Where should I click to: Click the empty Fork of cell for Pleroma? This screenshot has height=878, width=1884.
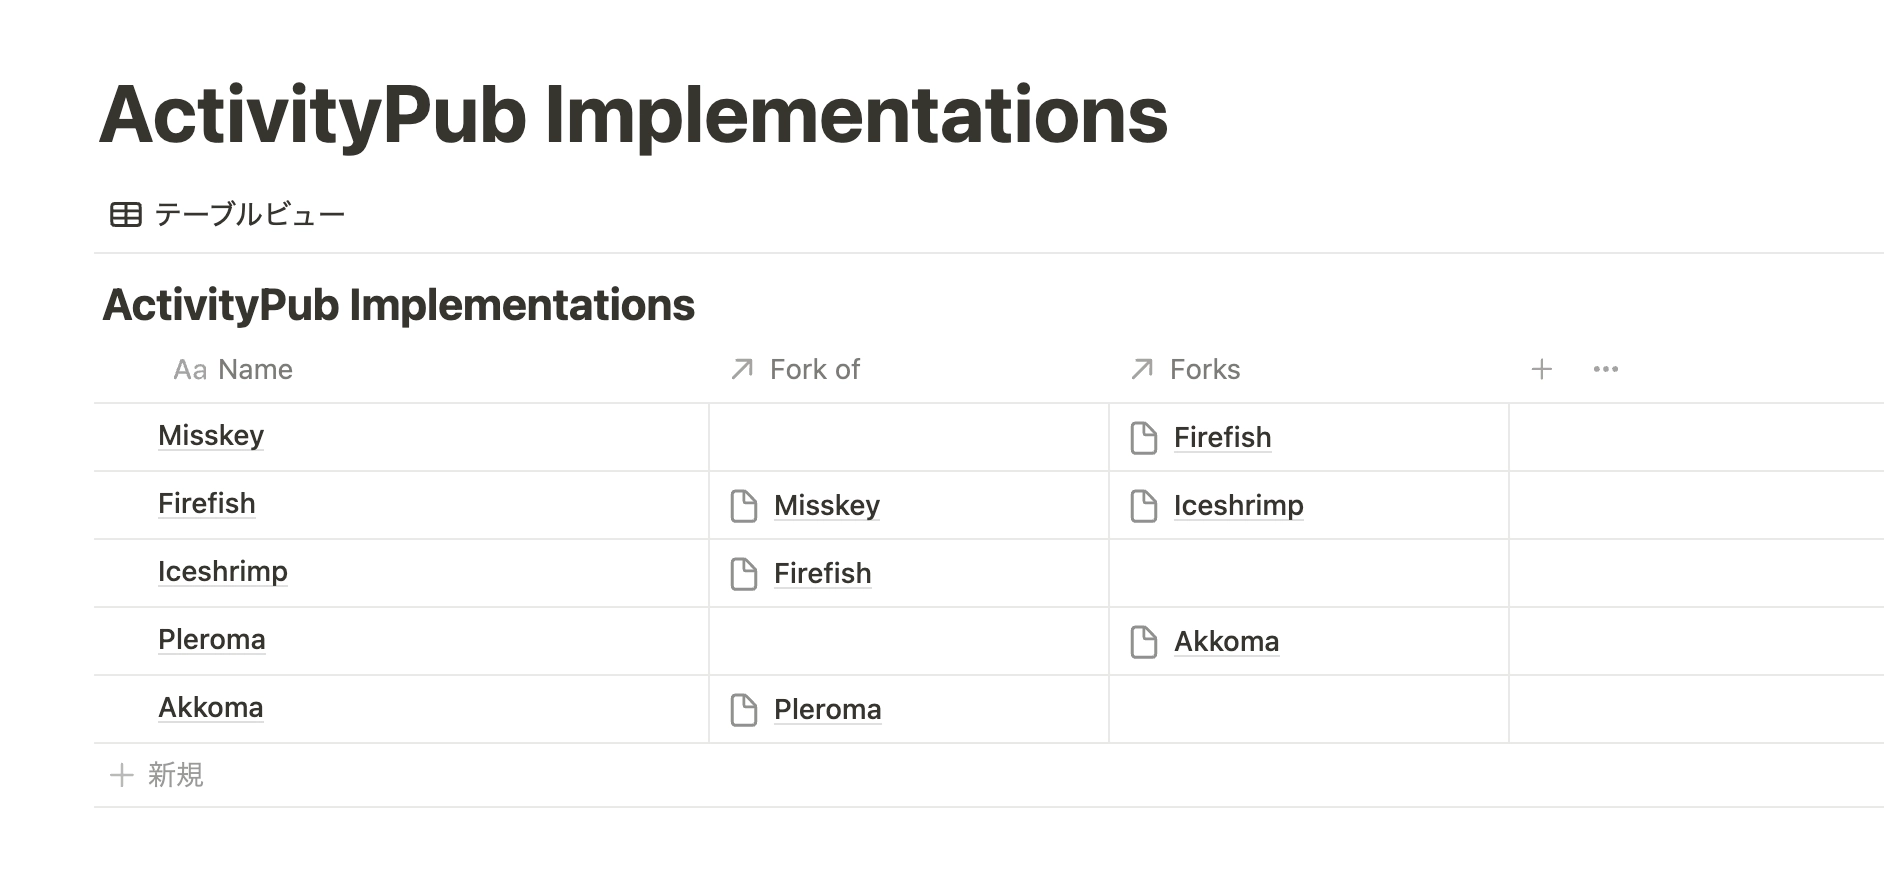[909, 641]
